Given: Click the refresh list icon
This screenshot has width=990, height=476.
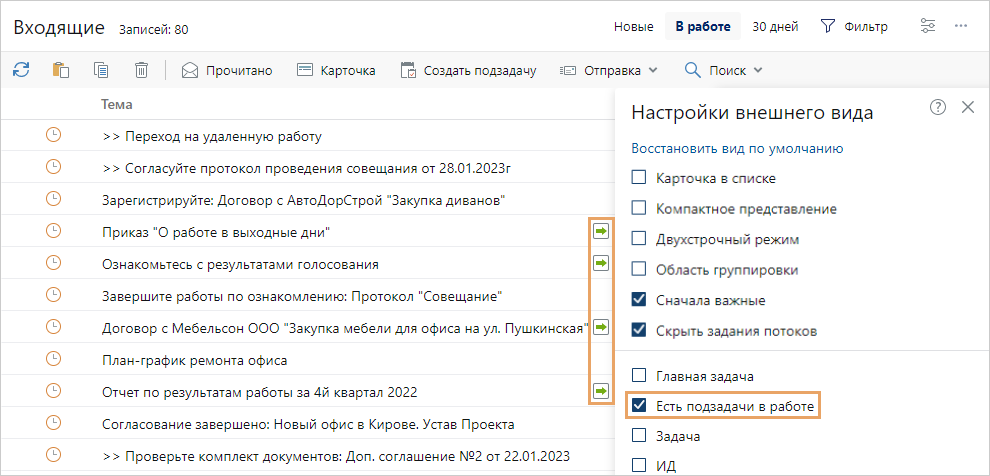Looking at the screenshot, I should point(21,70).
